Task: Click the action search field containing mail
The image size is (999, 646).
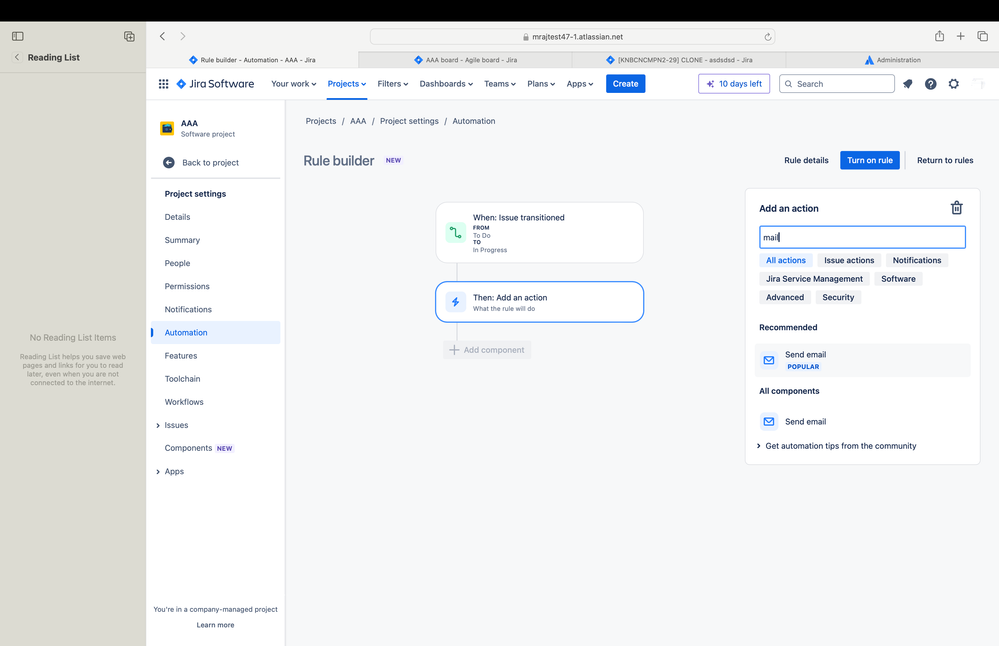Action: (862, 238)
